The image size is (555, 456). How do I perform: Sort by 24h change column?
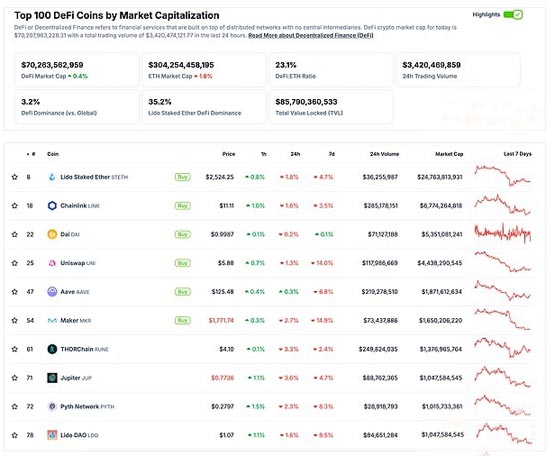coord(295,154)
